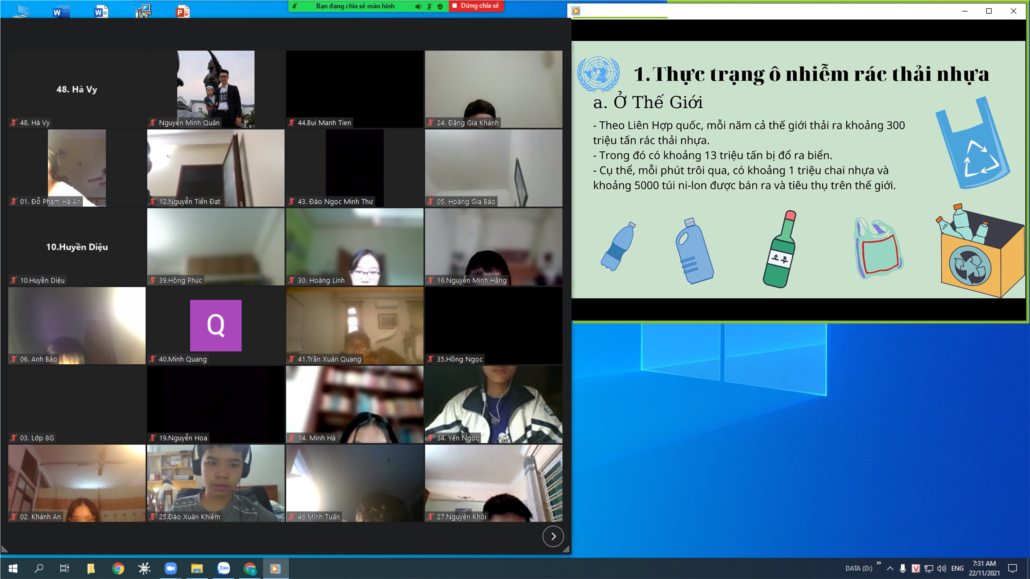This screenshot has height=579, width=1030.
Task: Open Task View from the taskbar
Action: (65, 568)
